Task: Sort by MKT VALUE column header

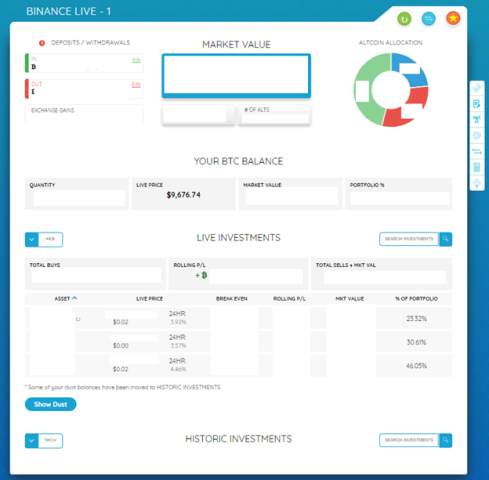Action: [x=349, y=299]
